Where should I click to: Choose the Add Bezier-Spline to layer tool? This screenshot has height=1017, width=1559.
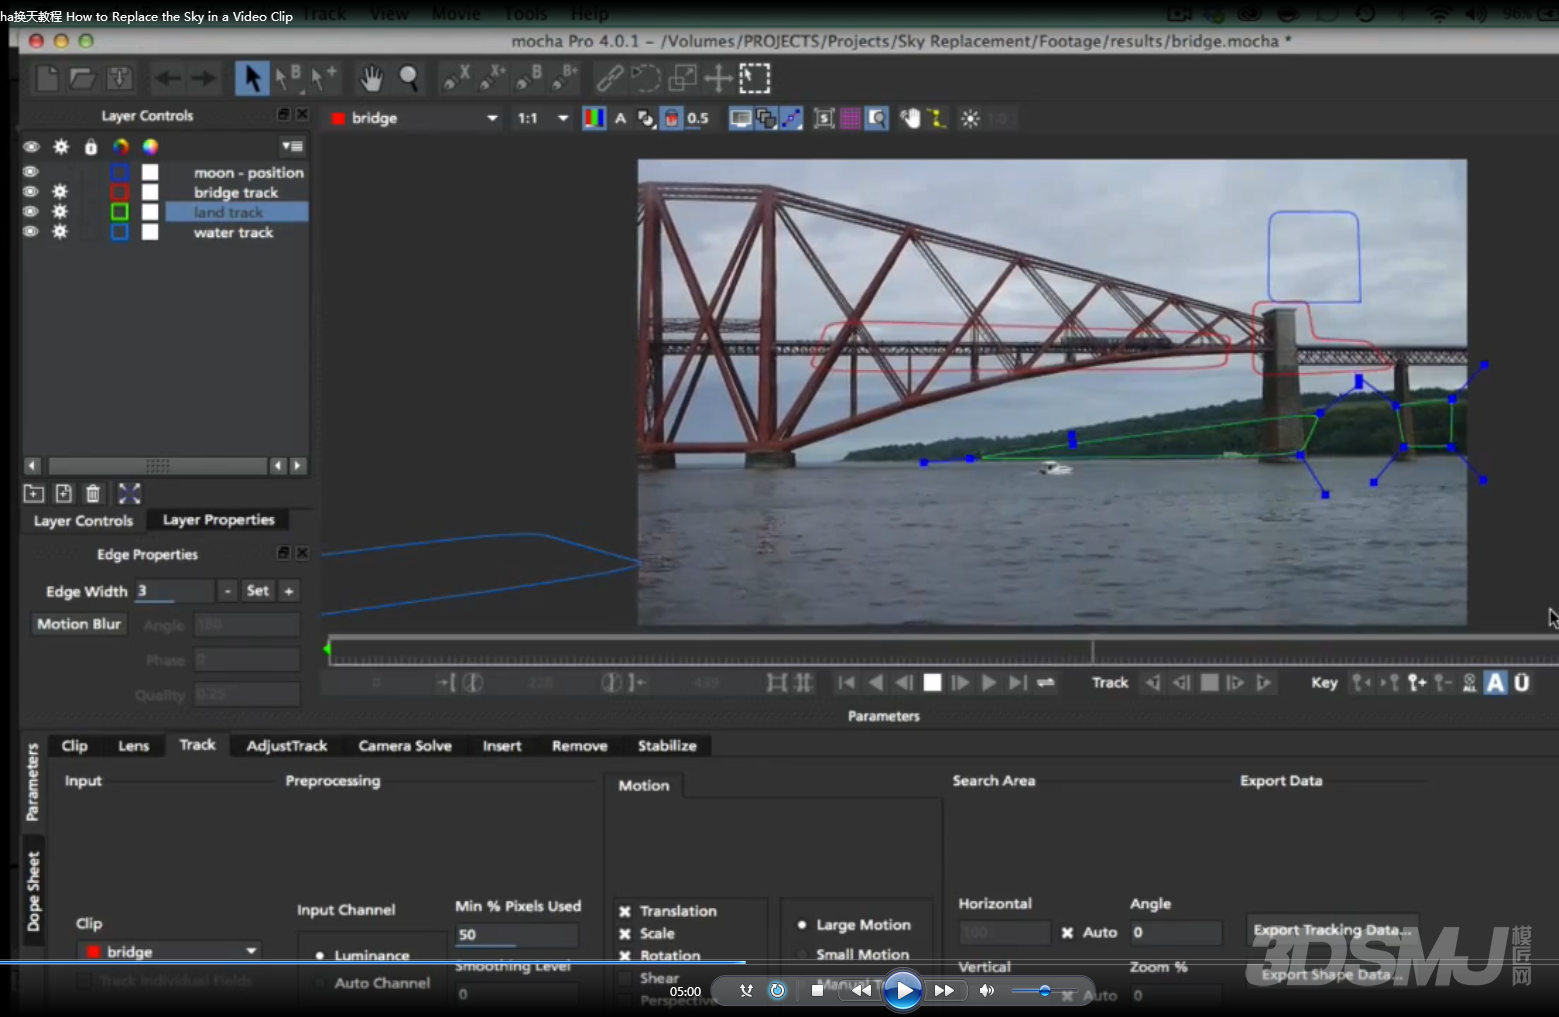pyautogui.click(x=565, y=78)
